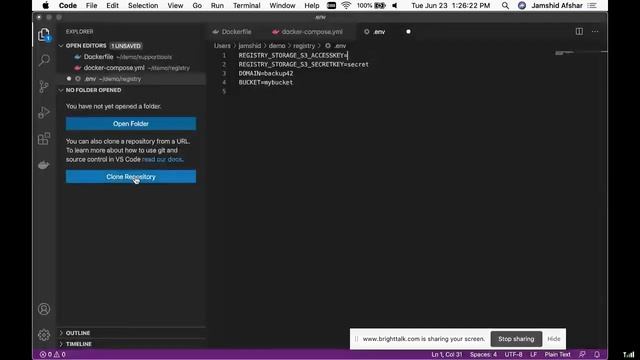Screen dimensions: 640x360
Task: Open the File menu
Action: (x=91, y=6)
